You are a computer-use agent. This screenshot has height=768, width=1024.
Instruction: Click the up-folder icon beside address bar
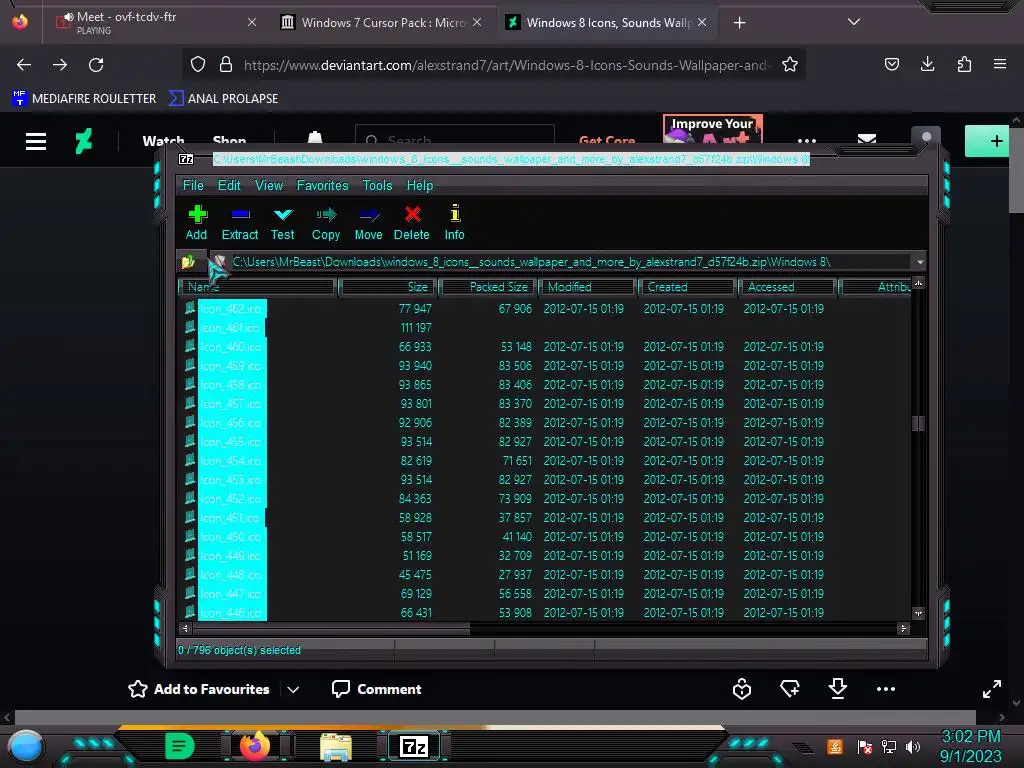point(189,262)
